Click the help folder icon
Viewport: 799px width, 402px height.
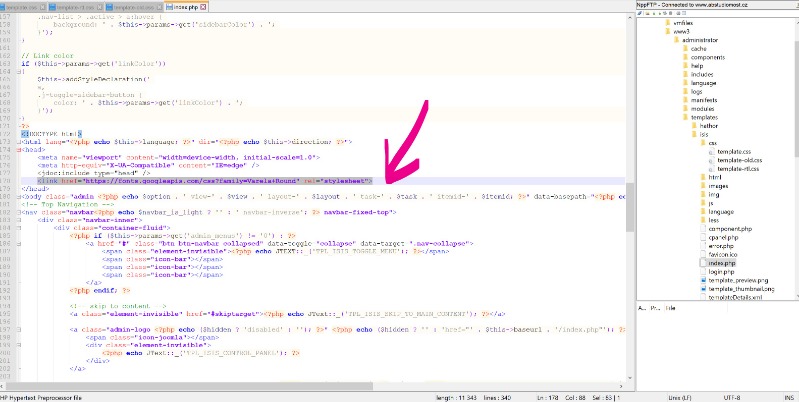tap(685, 66)
